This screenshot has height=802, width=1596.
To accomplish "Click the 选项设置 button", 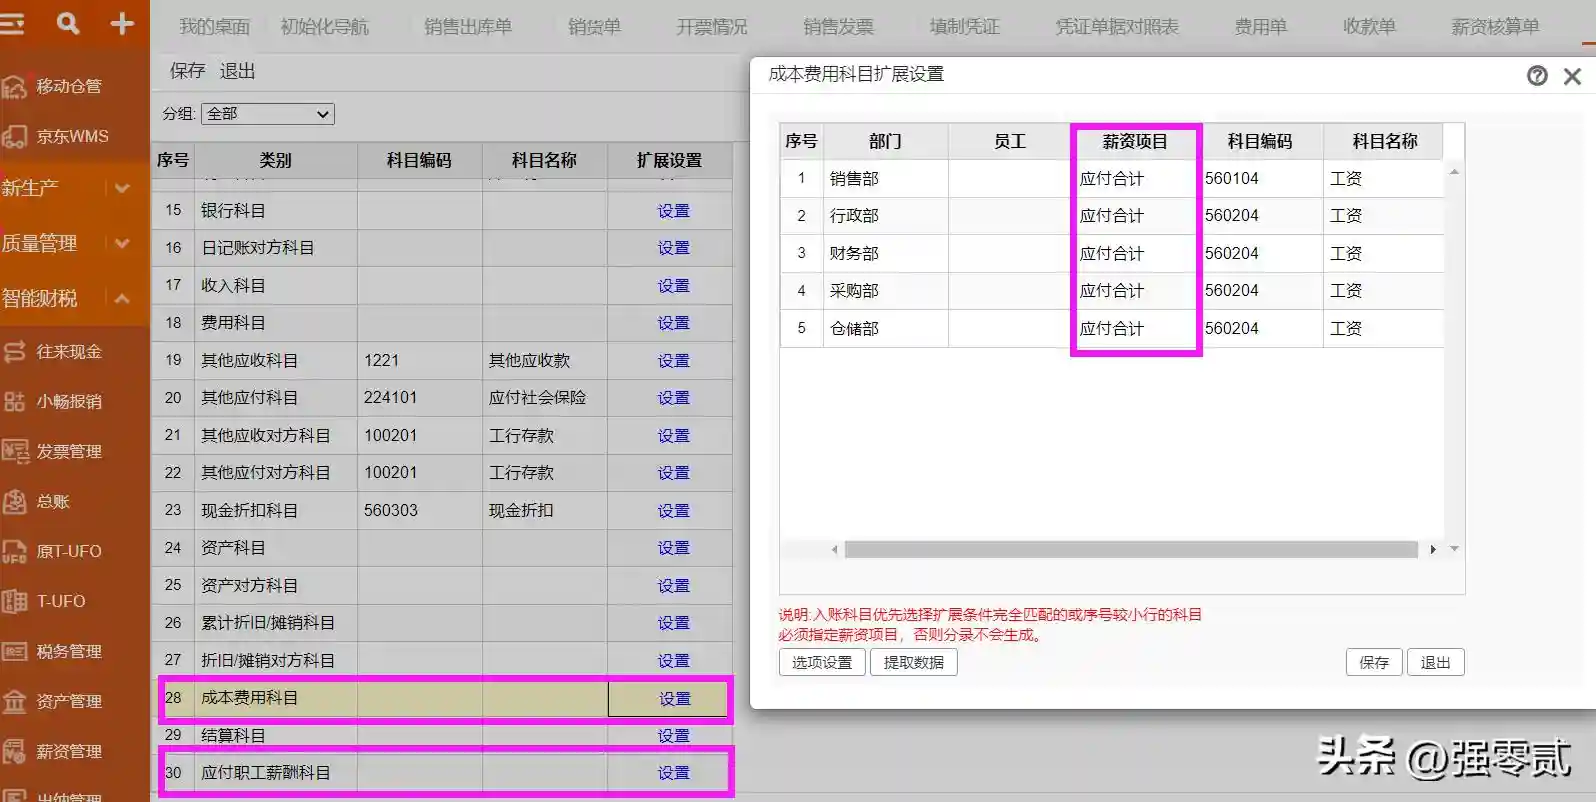I will tap(822, 662).
